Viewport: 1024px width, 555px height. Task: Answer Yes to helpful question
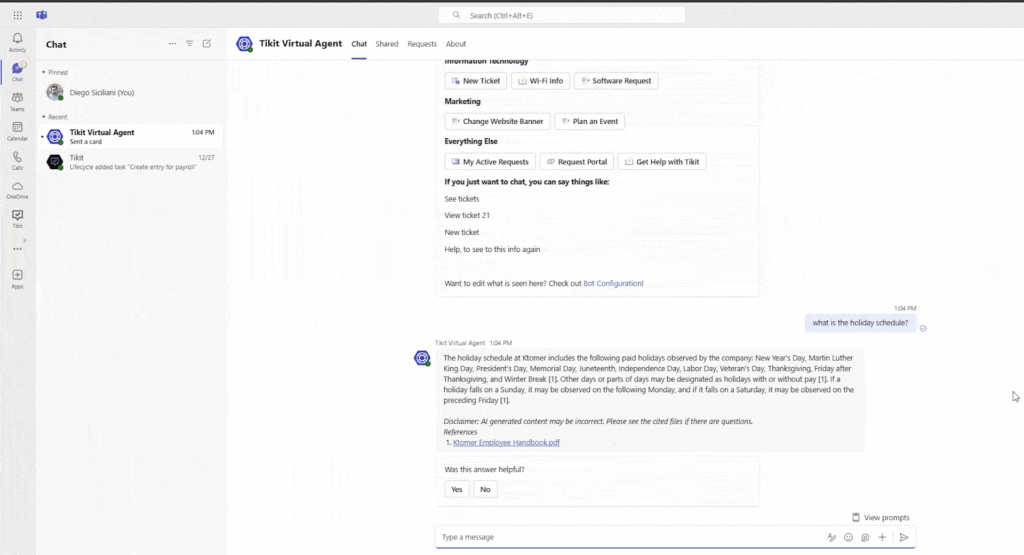coord(456,490)
